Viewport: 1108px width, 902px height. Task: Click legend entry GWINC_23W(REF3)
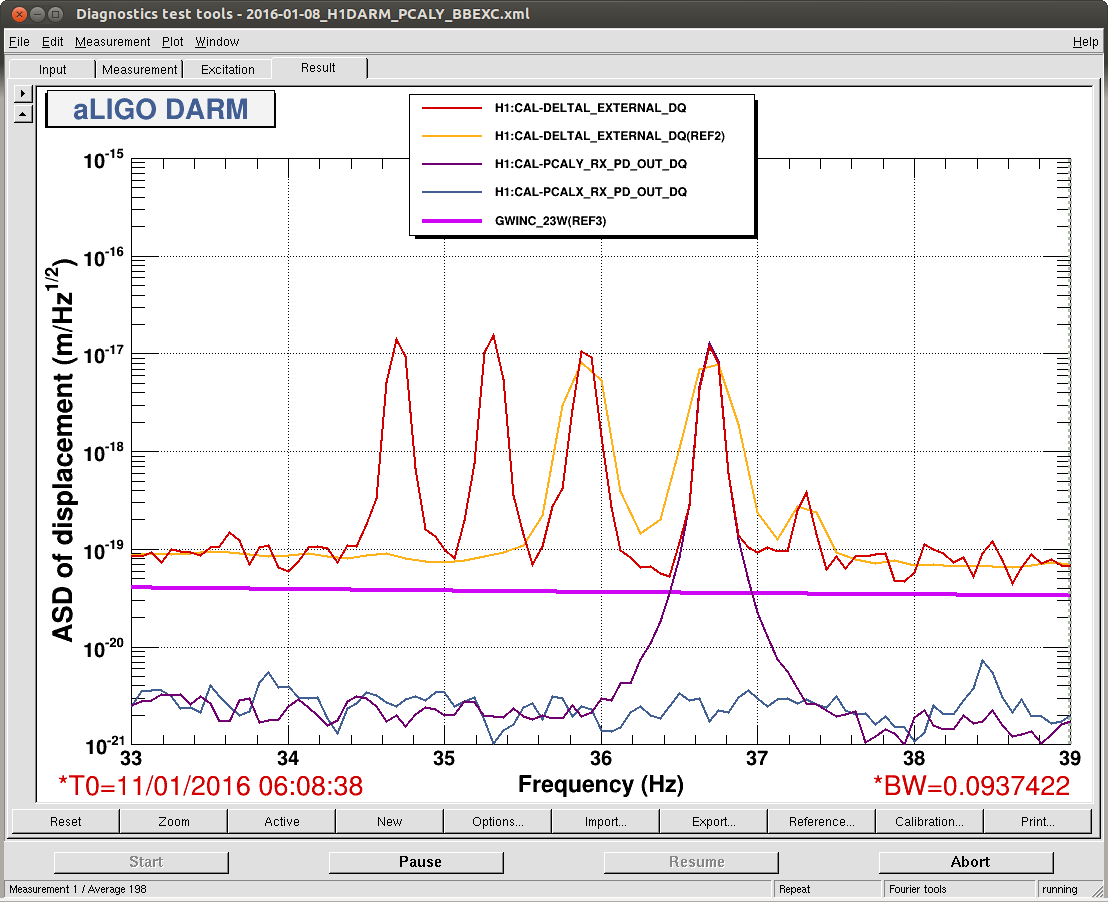pyautogui.click(x=550, y=221)
